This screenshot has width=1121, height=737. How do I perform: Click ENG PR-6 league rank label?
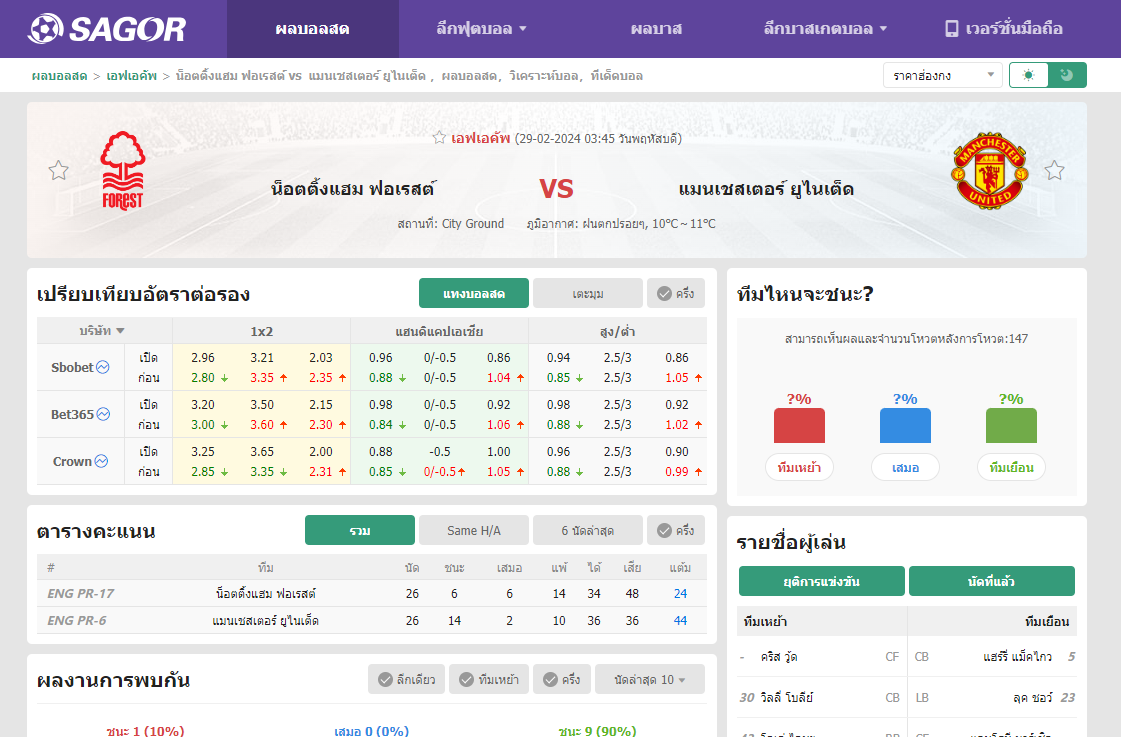coord(76,620)
